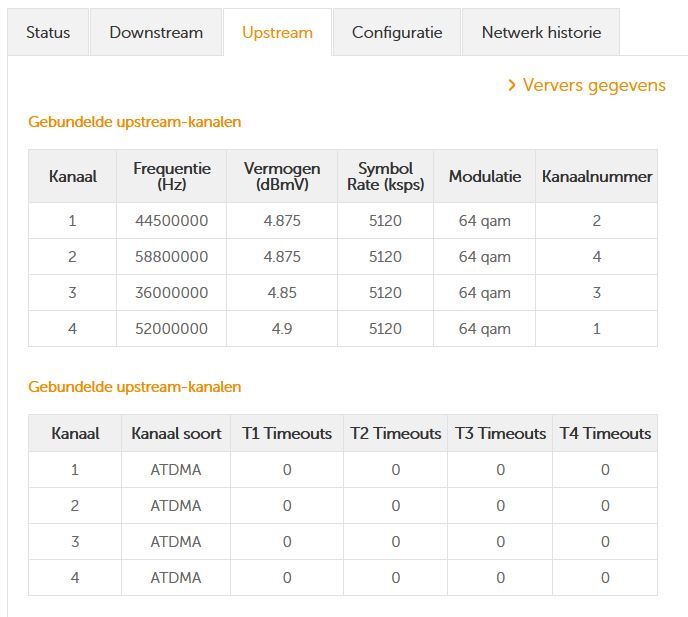This screenshot has width=688, height=617.
Task: Click the frequency value 58800000
Action: 172,257
